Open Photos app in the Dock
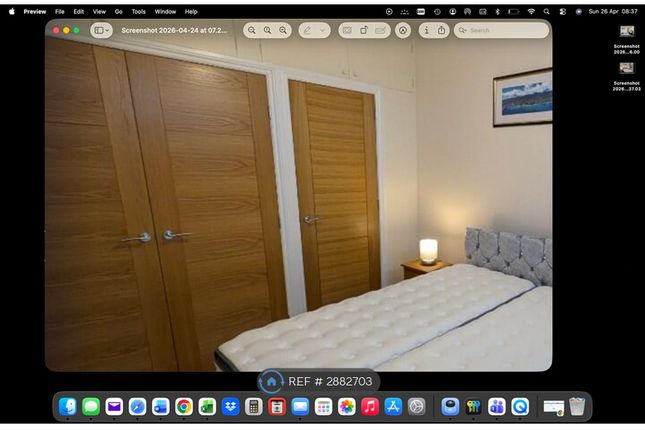645x430 pixels. [346, 407]
